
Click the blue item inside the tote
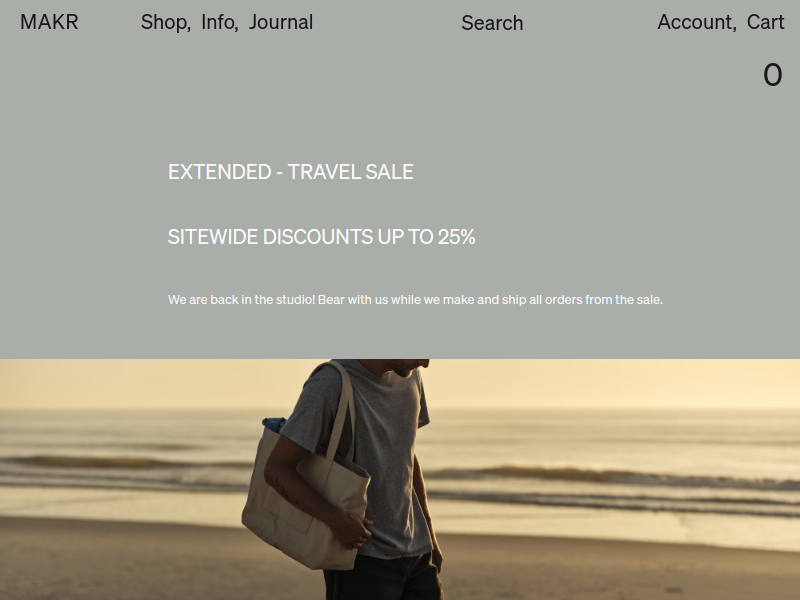(x=274, y=424)
